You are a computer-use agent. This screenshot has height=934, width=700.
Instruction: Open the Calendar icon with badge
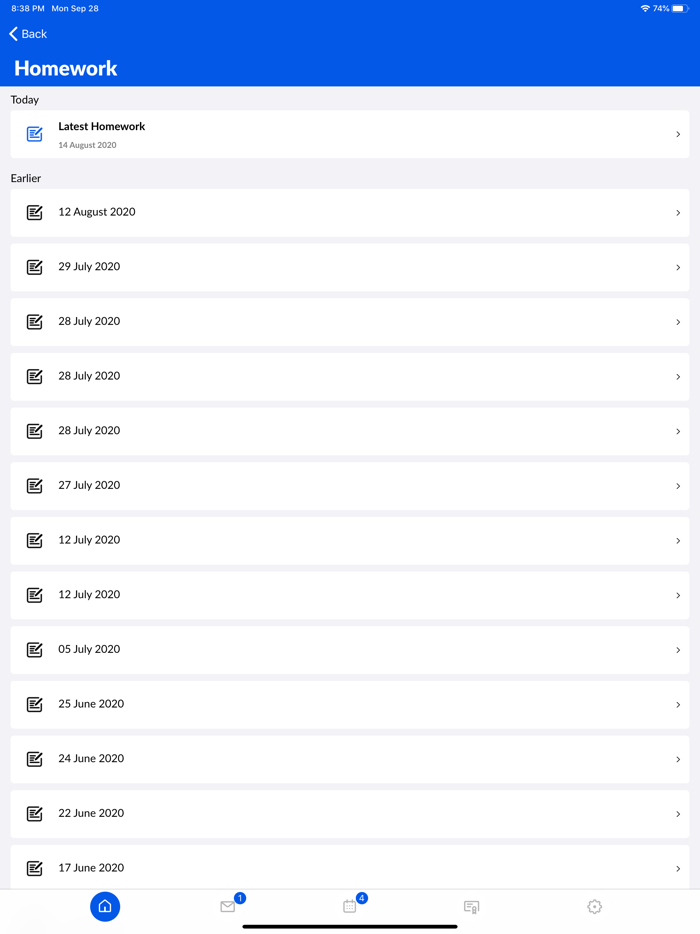350,906
